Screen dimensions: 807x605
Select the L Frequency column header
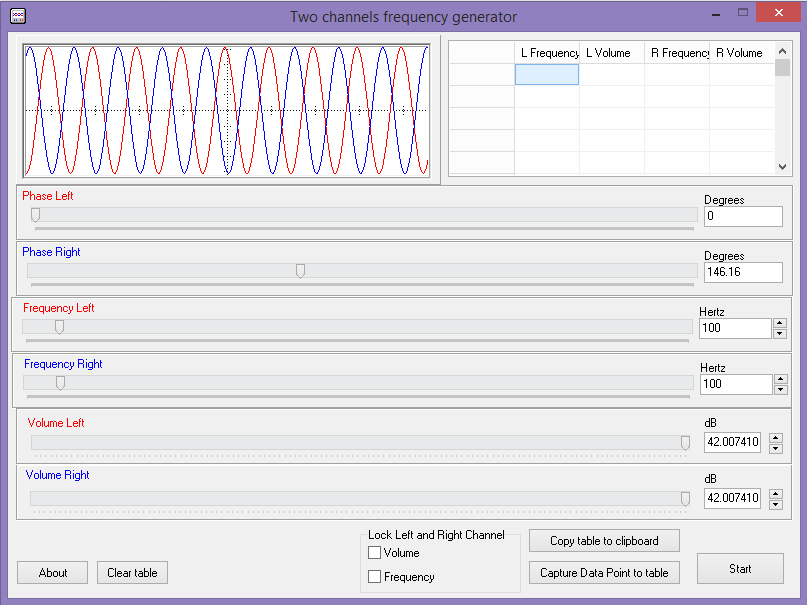[x=547, y=52]
